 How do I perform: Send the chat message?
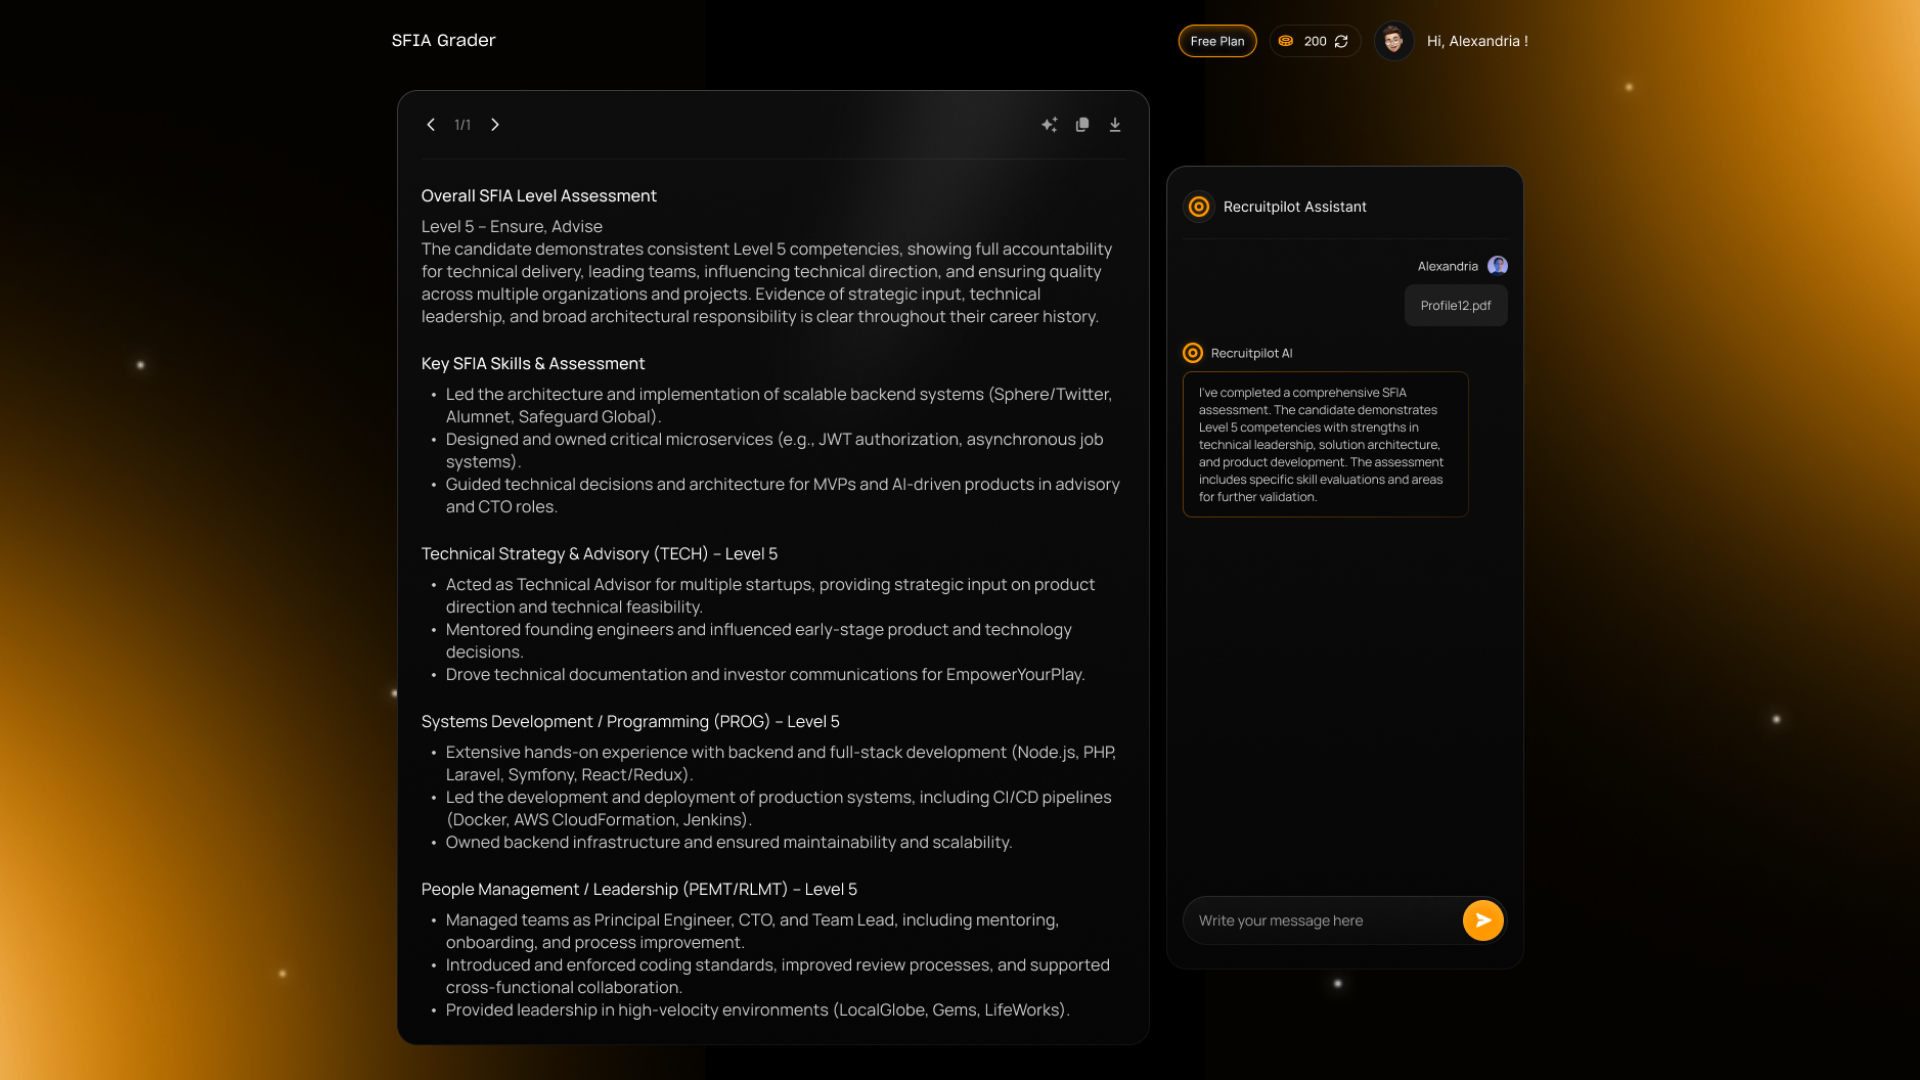click(x=1482, y=920)
